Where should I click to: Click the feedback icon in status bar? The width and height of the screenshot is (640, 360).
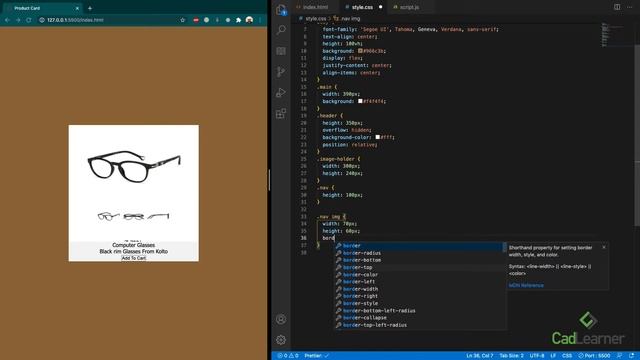[620, 356]
